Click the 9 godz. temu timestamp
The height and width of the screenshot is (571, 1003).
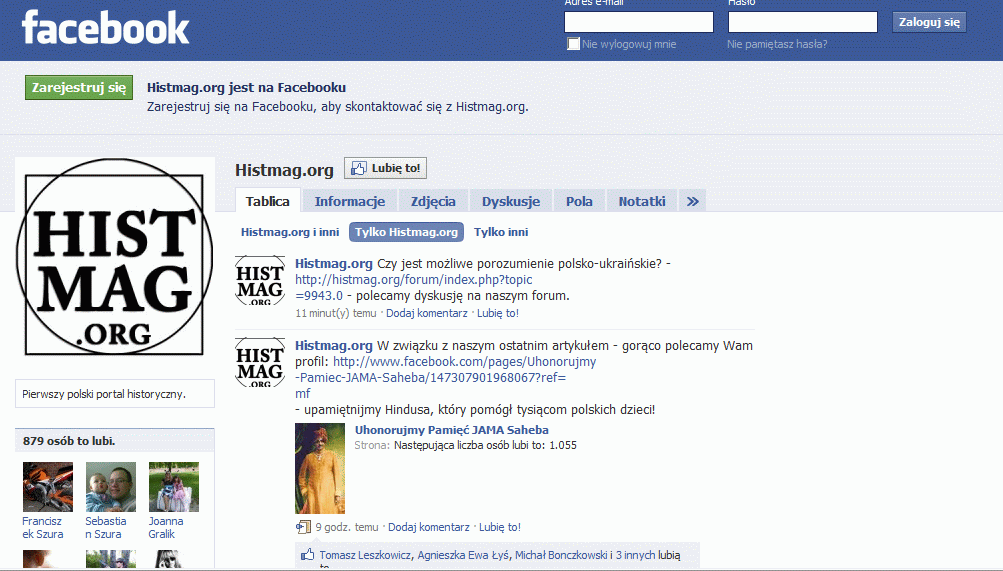(347, 528)
